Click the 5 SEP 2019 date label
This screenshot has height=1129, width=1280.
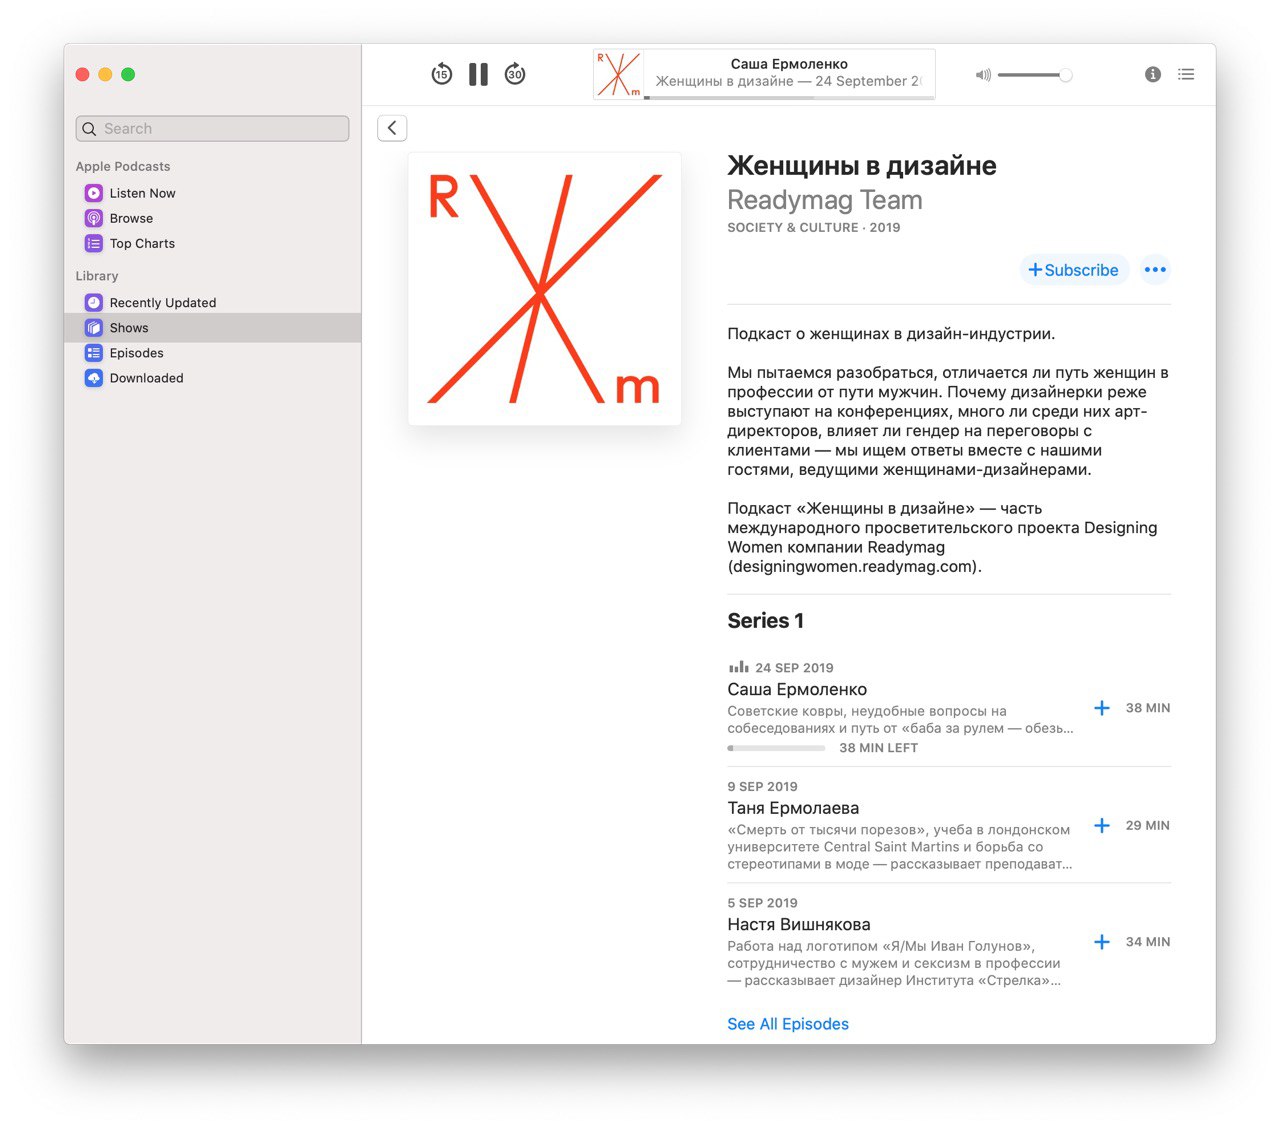[762, 903]
